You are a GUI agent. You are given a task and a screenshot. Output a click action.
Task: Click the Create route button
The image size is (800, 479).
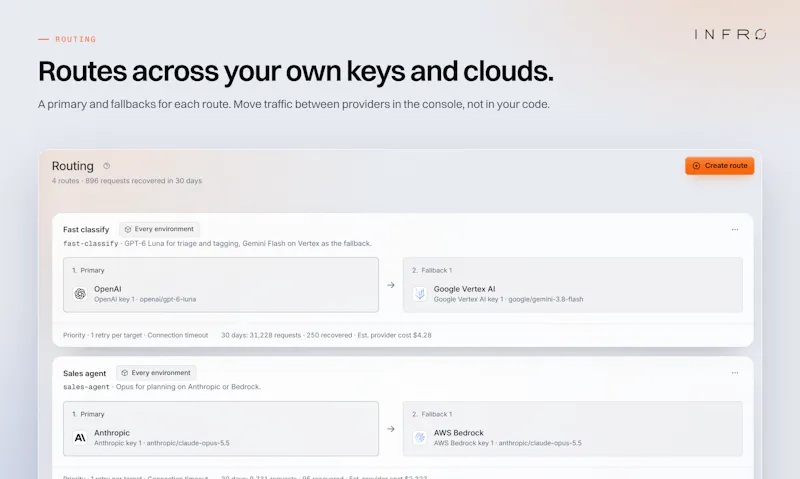pos(719,166)
